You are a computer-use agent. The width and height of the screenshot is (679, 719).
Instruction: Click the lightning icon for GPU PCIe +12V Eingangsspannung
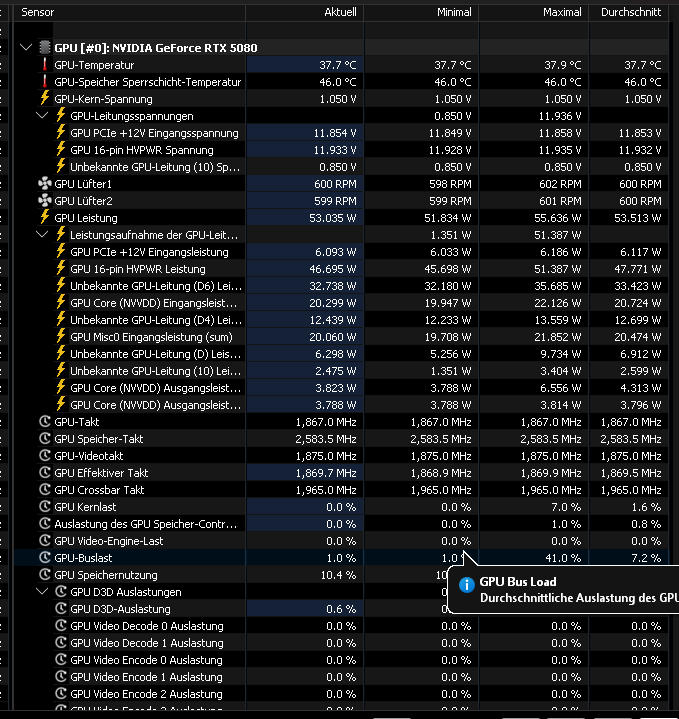(x=61, y=132)
